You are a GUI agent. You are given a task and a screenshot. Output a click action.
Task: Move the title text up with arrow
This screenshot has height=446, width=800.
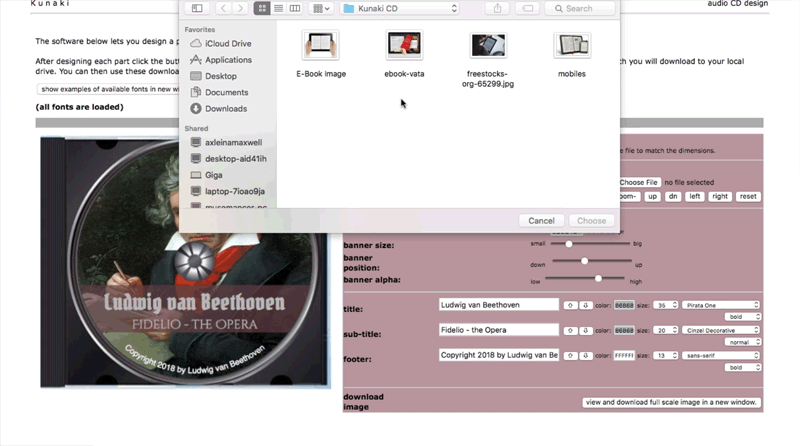(x=570, y=305)
